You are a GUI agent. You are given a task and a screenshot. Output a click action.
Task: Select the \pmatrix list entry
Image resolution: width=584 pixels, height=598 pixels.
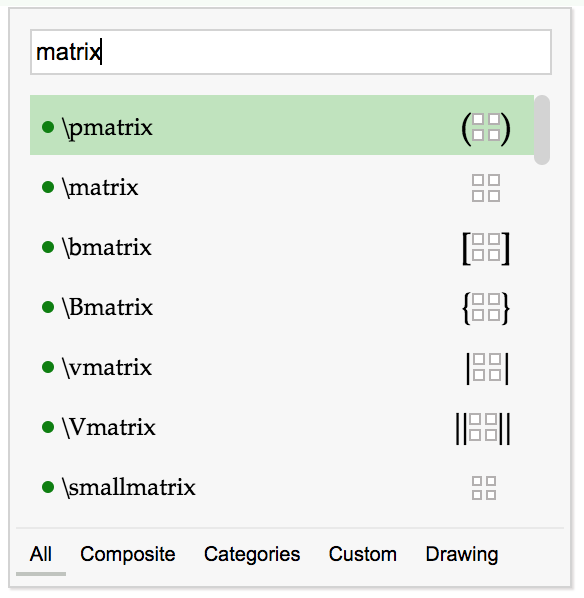pos(282,125)
